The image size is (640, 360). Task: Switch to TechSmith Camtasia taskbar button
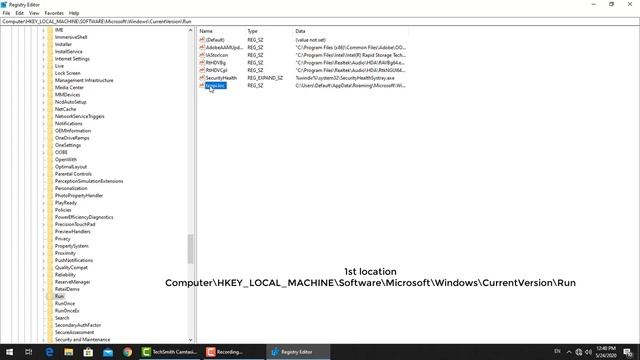169,352
